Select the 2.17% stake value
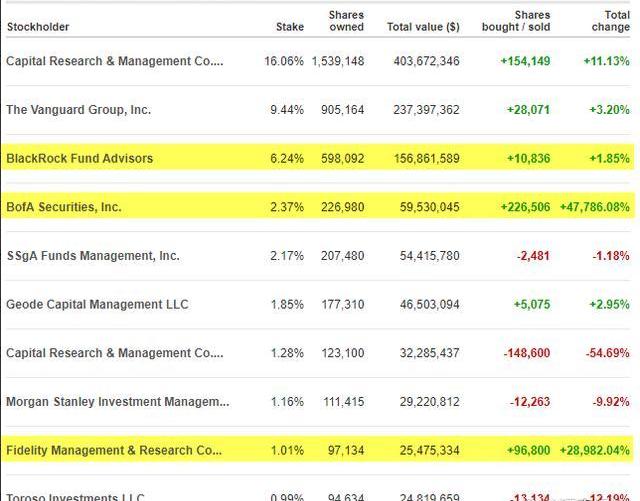640x501 pixels. click(287, 256)
